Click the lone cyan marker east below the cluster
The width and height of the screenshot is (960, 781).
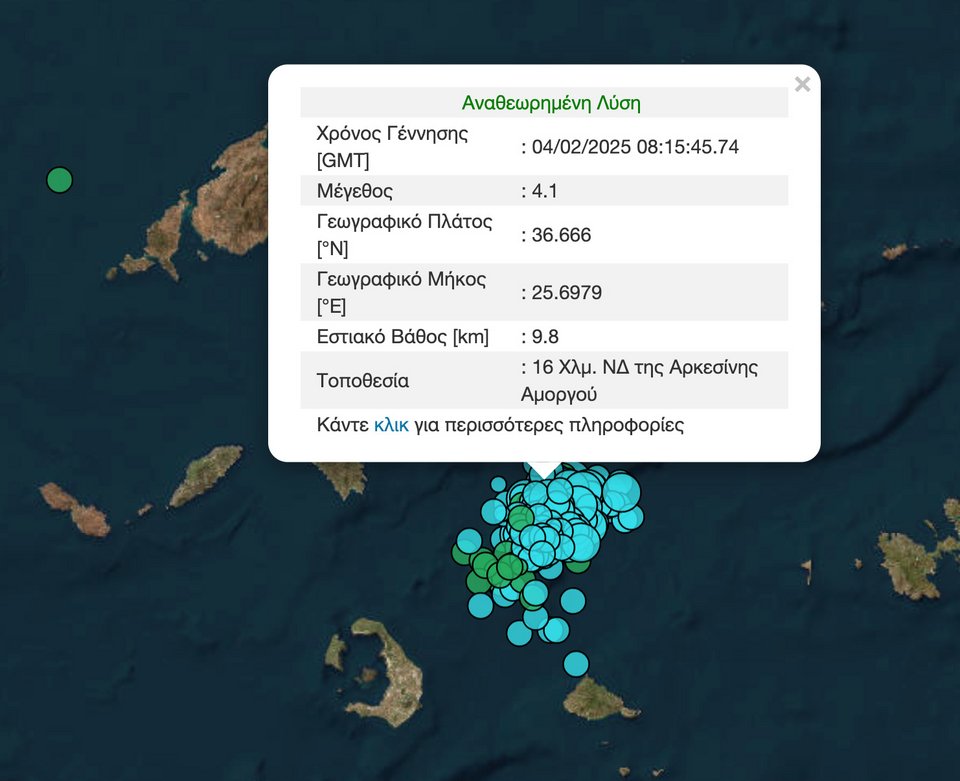(572, 601)
